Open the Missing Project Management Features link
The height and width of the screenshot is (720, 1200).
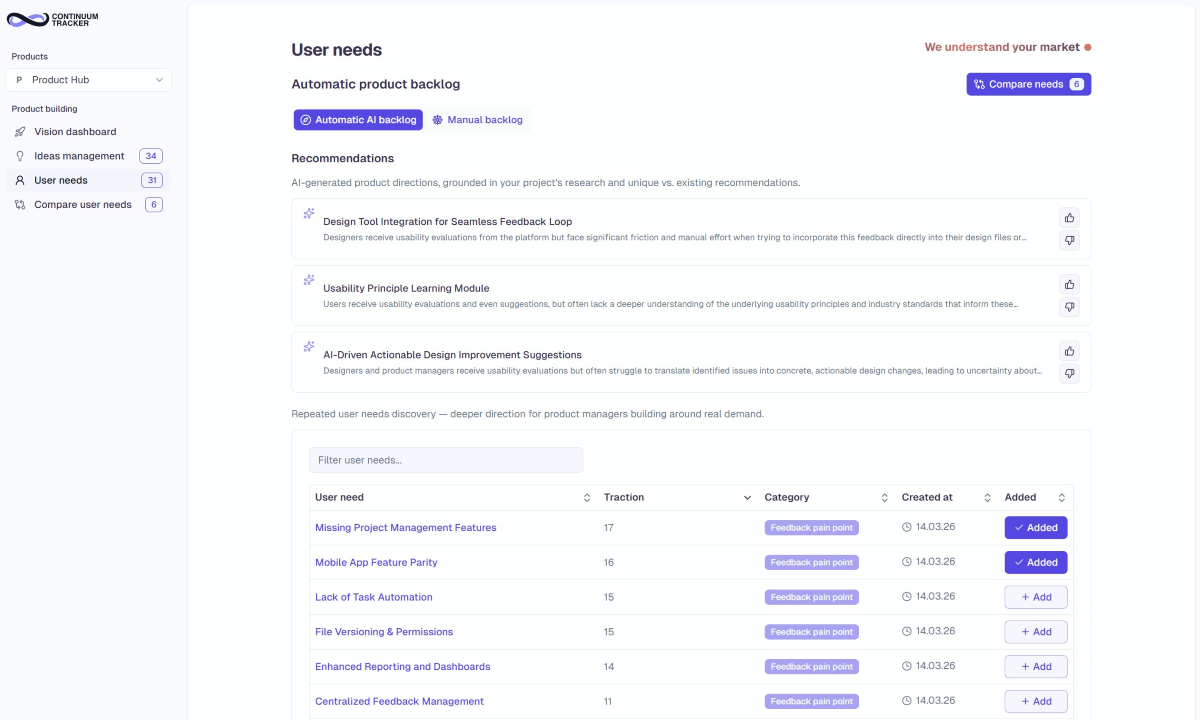pyautogui.click(x=405, y=528)
